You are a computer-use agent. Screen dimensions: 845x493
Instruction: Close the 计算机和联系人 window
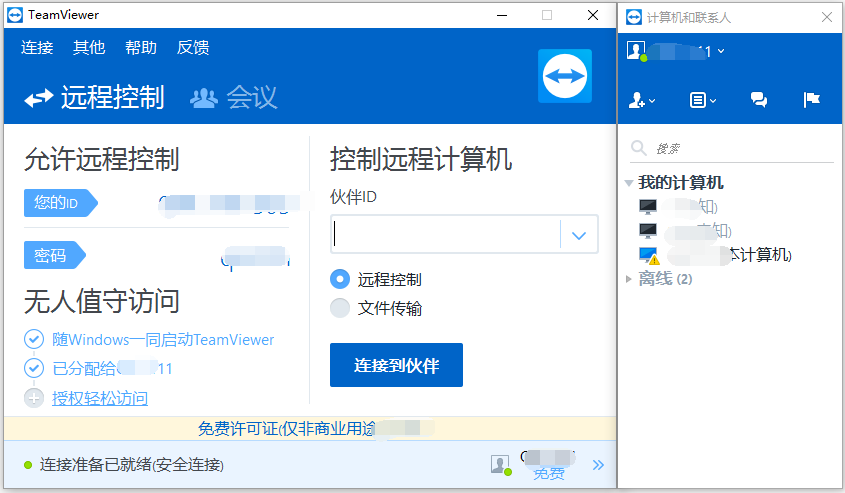(x=827, y=17)
